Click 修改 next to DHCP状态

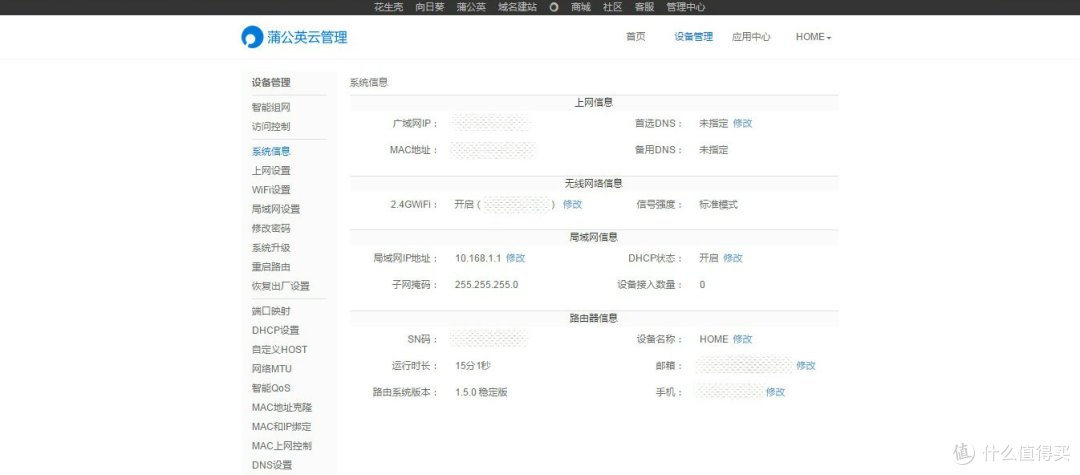(733, 258)
